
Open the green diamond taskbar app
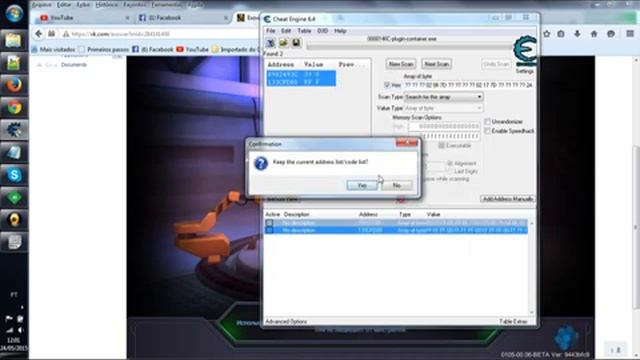(x=14, y=198)
